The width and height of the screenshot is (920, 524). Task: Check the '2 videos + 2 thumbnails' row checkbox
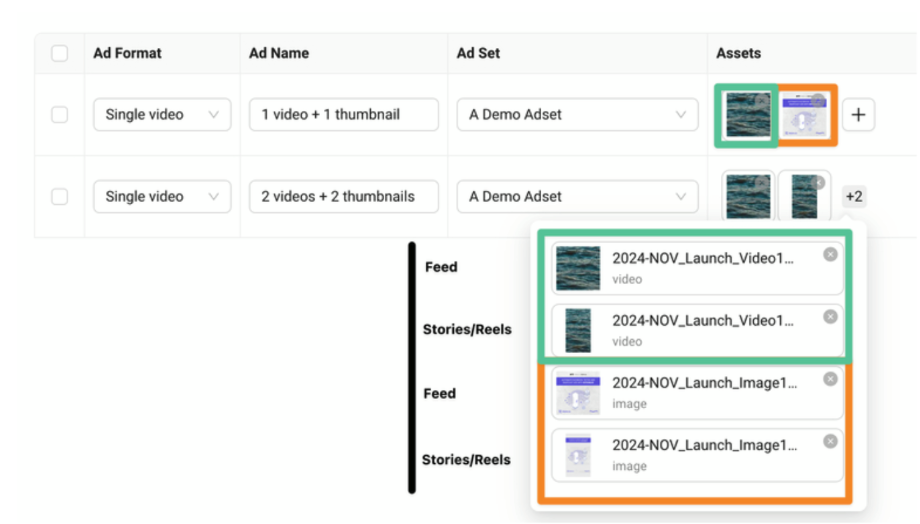(60, 197)
